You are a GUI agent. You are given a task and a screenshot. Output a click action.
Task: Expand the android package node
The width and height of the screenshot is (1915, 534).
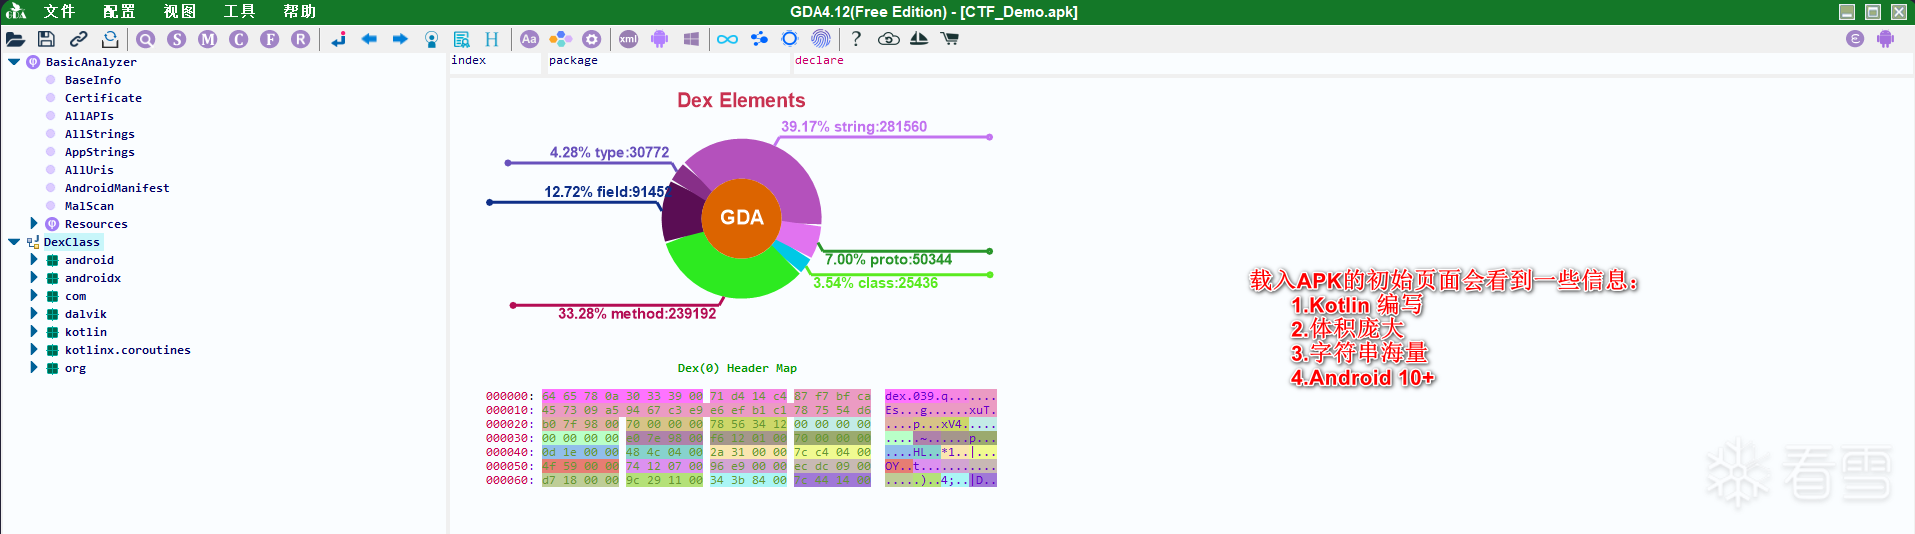click(34, 259)
